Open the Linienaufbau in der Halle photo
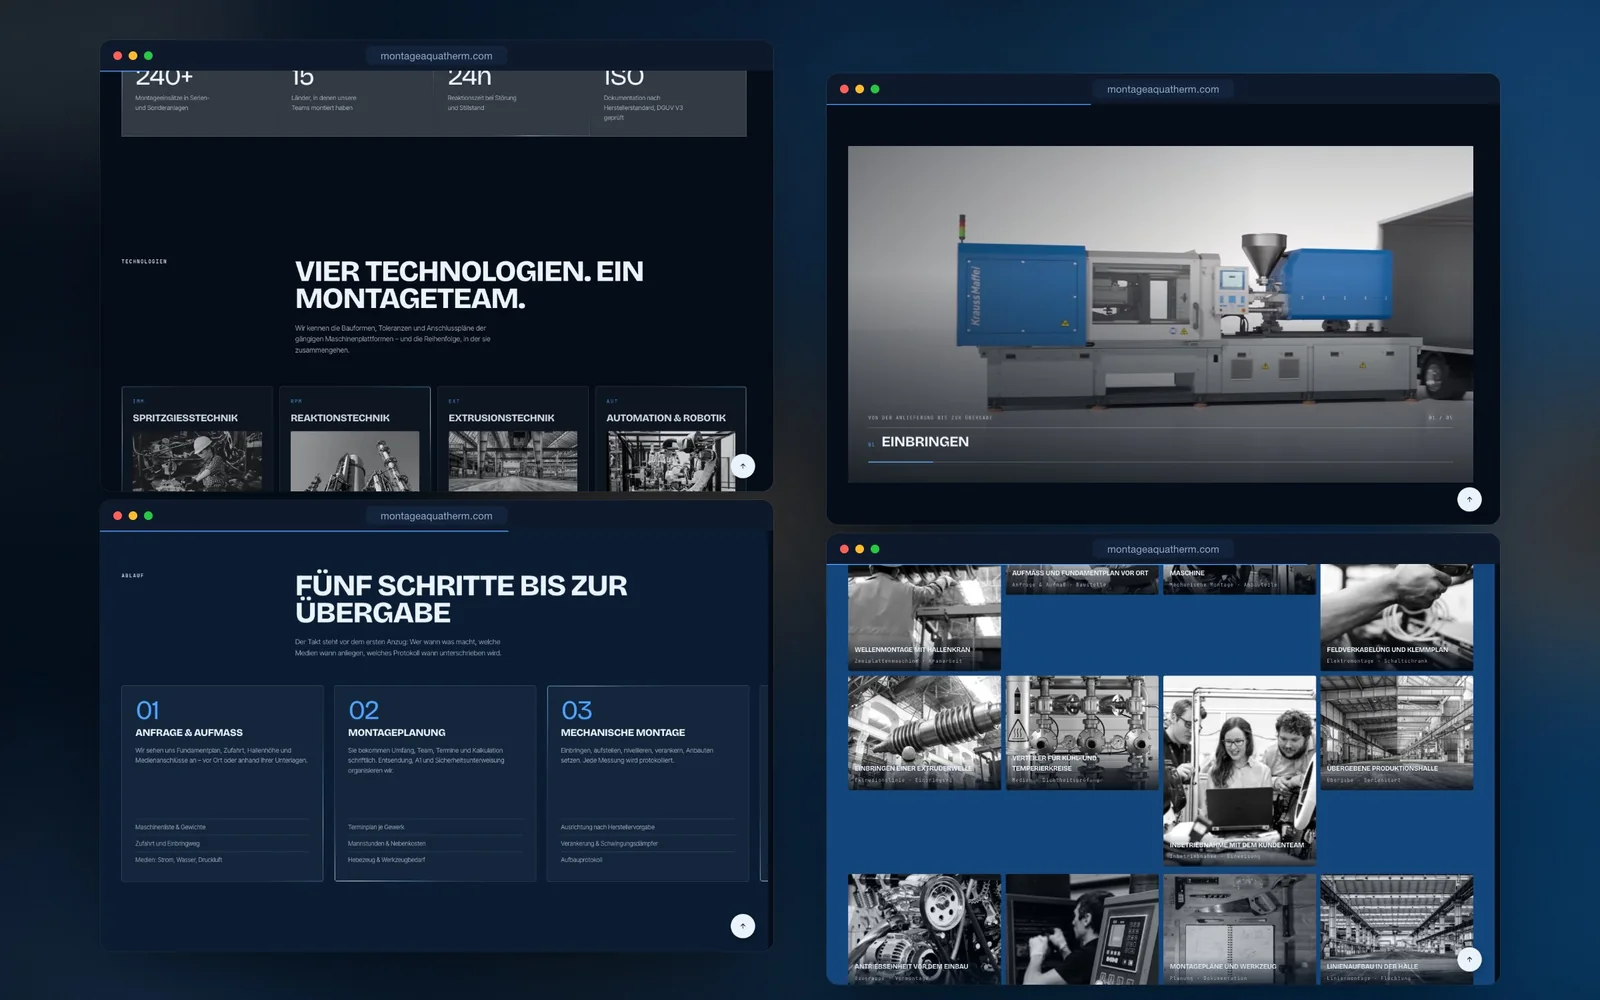 [x=1396, y=929]
